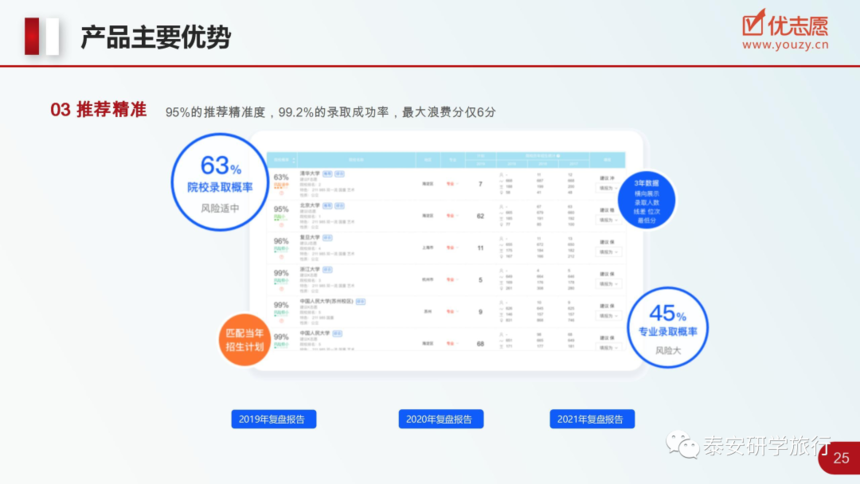This screenshot has width=860, height=484.
Task: Click plan count 11 in 复旦大学 row
Action: (480, 247)
